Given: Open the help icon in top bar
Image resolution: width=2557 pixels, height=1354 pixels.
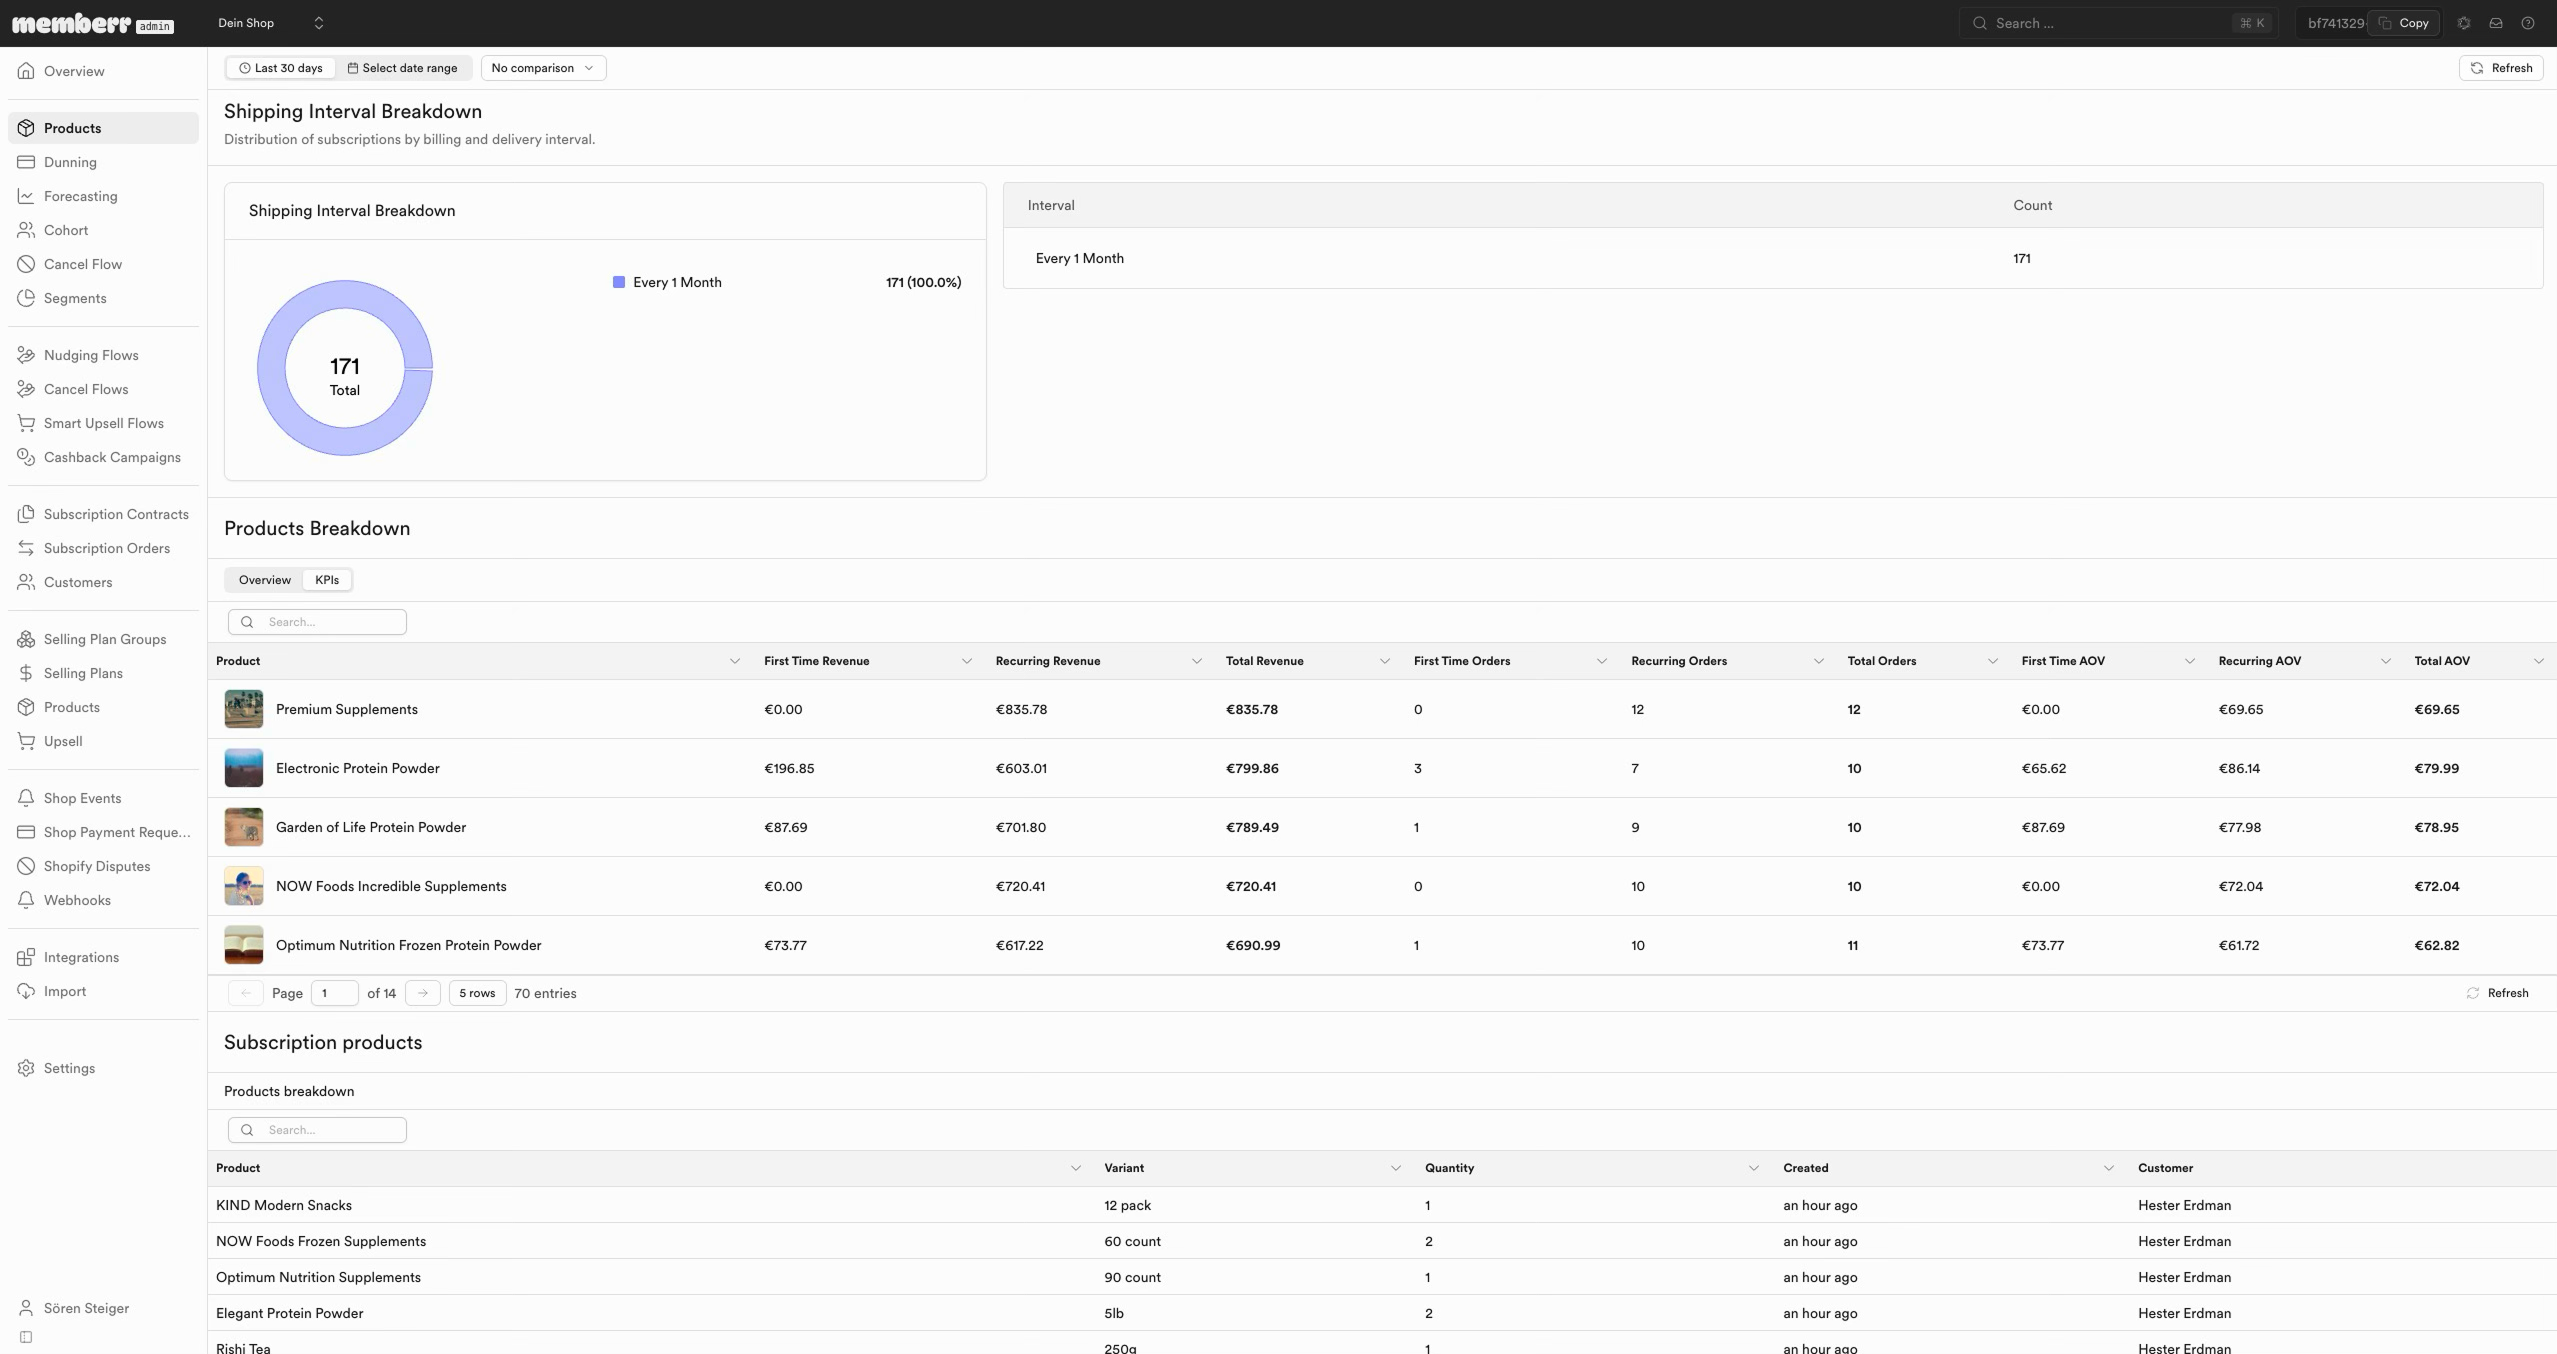Looking at the screenshot, I should (2528, 23).
